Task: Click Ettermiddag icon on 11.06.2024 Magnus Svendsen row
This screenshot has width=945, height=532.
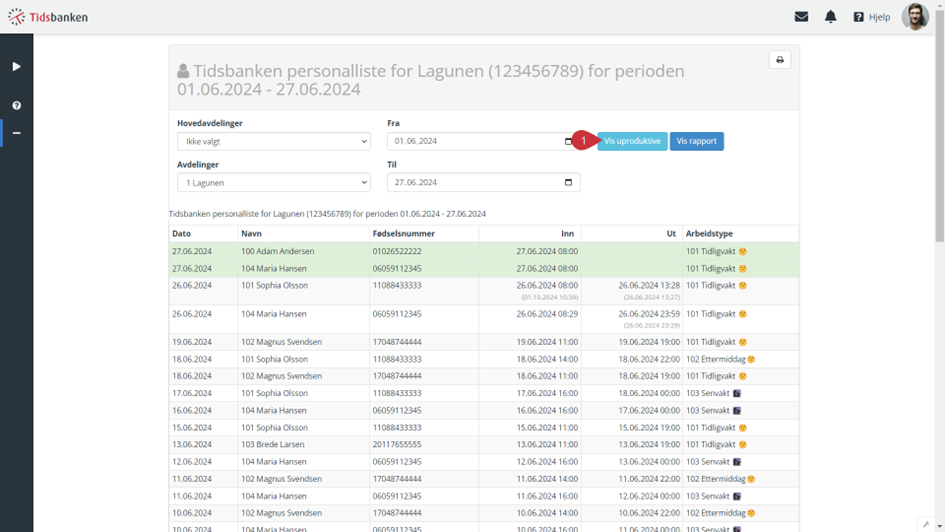Action: [x=751, y=479]
